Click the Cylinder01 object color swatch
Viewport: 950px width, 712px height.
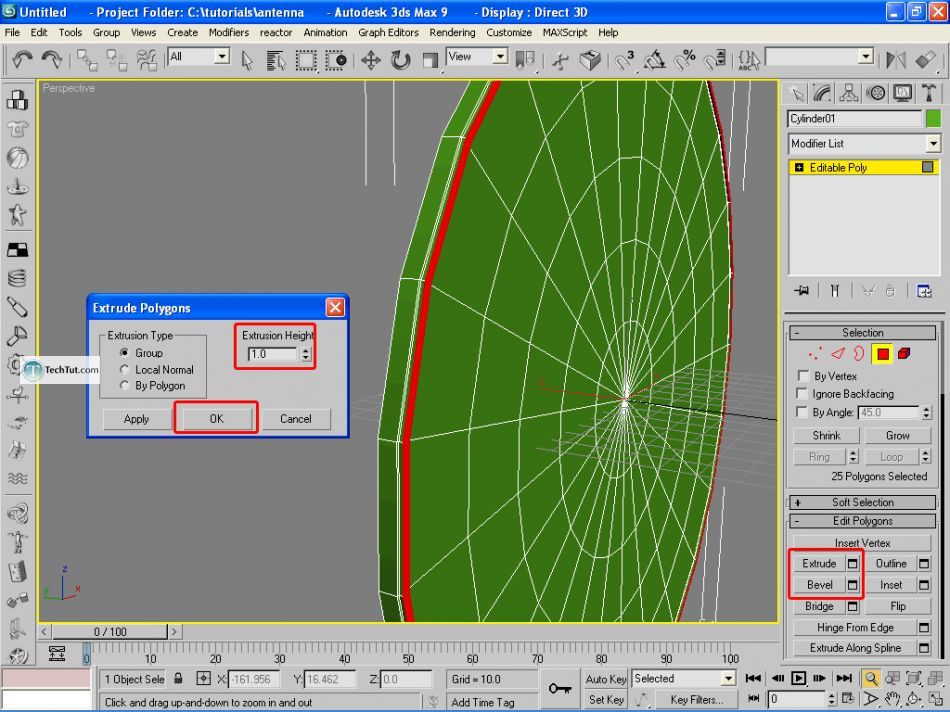coord(933,119)
